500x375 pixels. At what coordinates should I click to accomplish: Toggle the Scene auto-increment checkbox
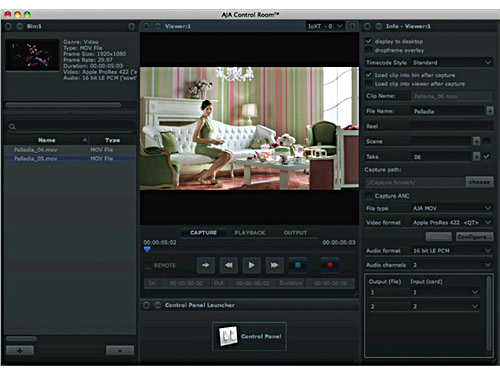point(486,141)
